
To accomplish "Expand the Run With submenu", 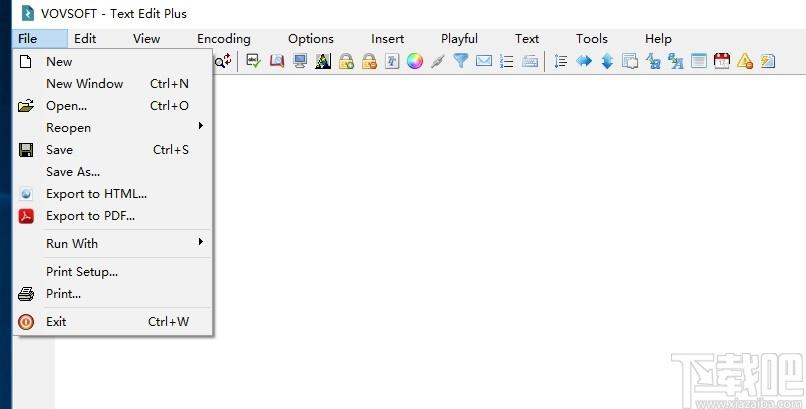I will 112,244.
